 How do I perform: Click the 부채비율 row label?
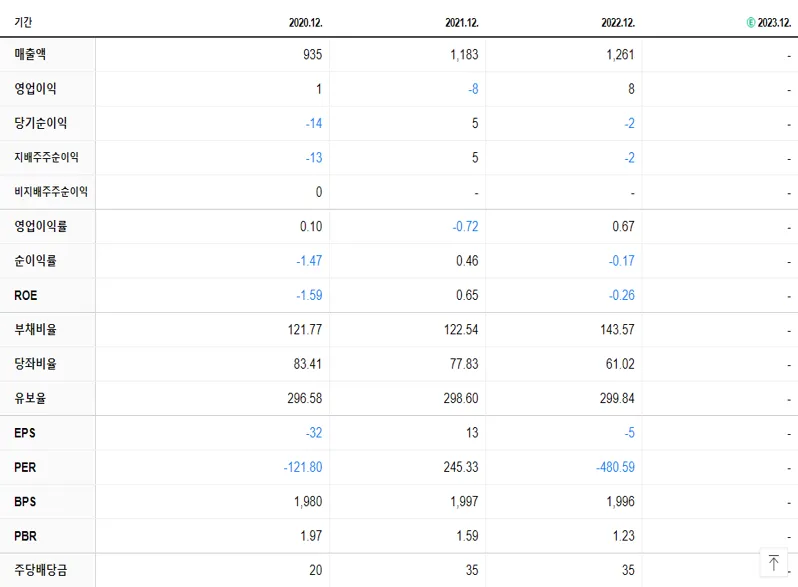pos(35,329)
